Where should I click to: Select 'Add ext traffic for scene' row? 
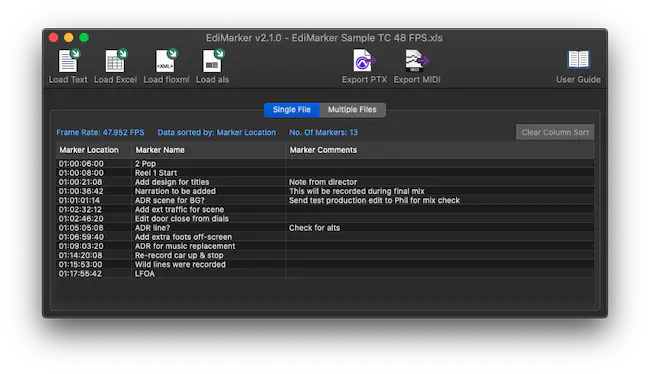pyautogui.click(x=325, y=209)
